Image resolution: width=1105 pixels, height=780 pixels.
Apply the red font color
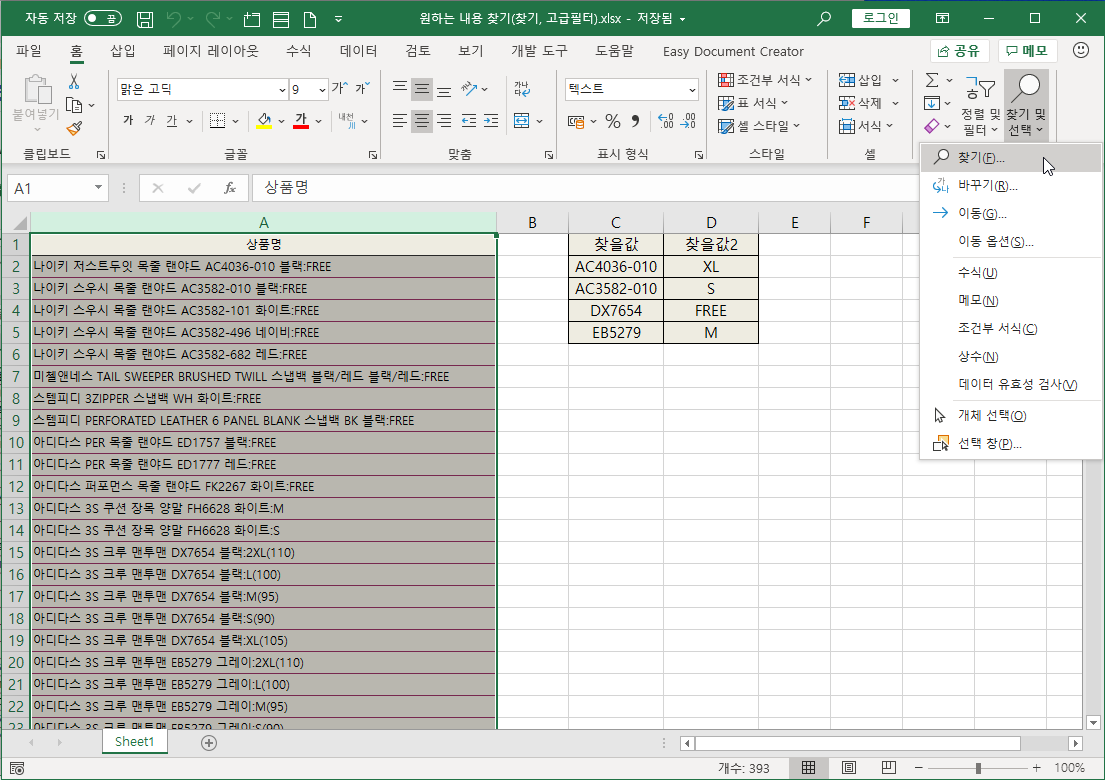click(x=302, y=120)
